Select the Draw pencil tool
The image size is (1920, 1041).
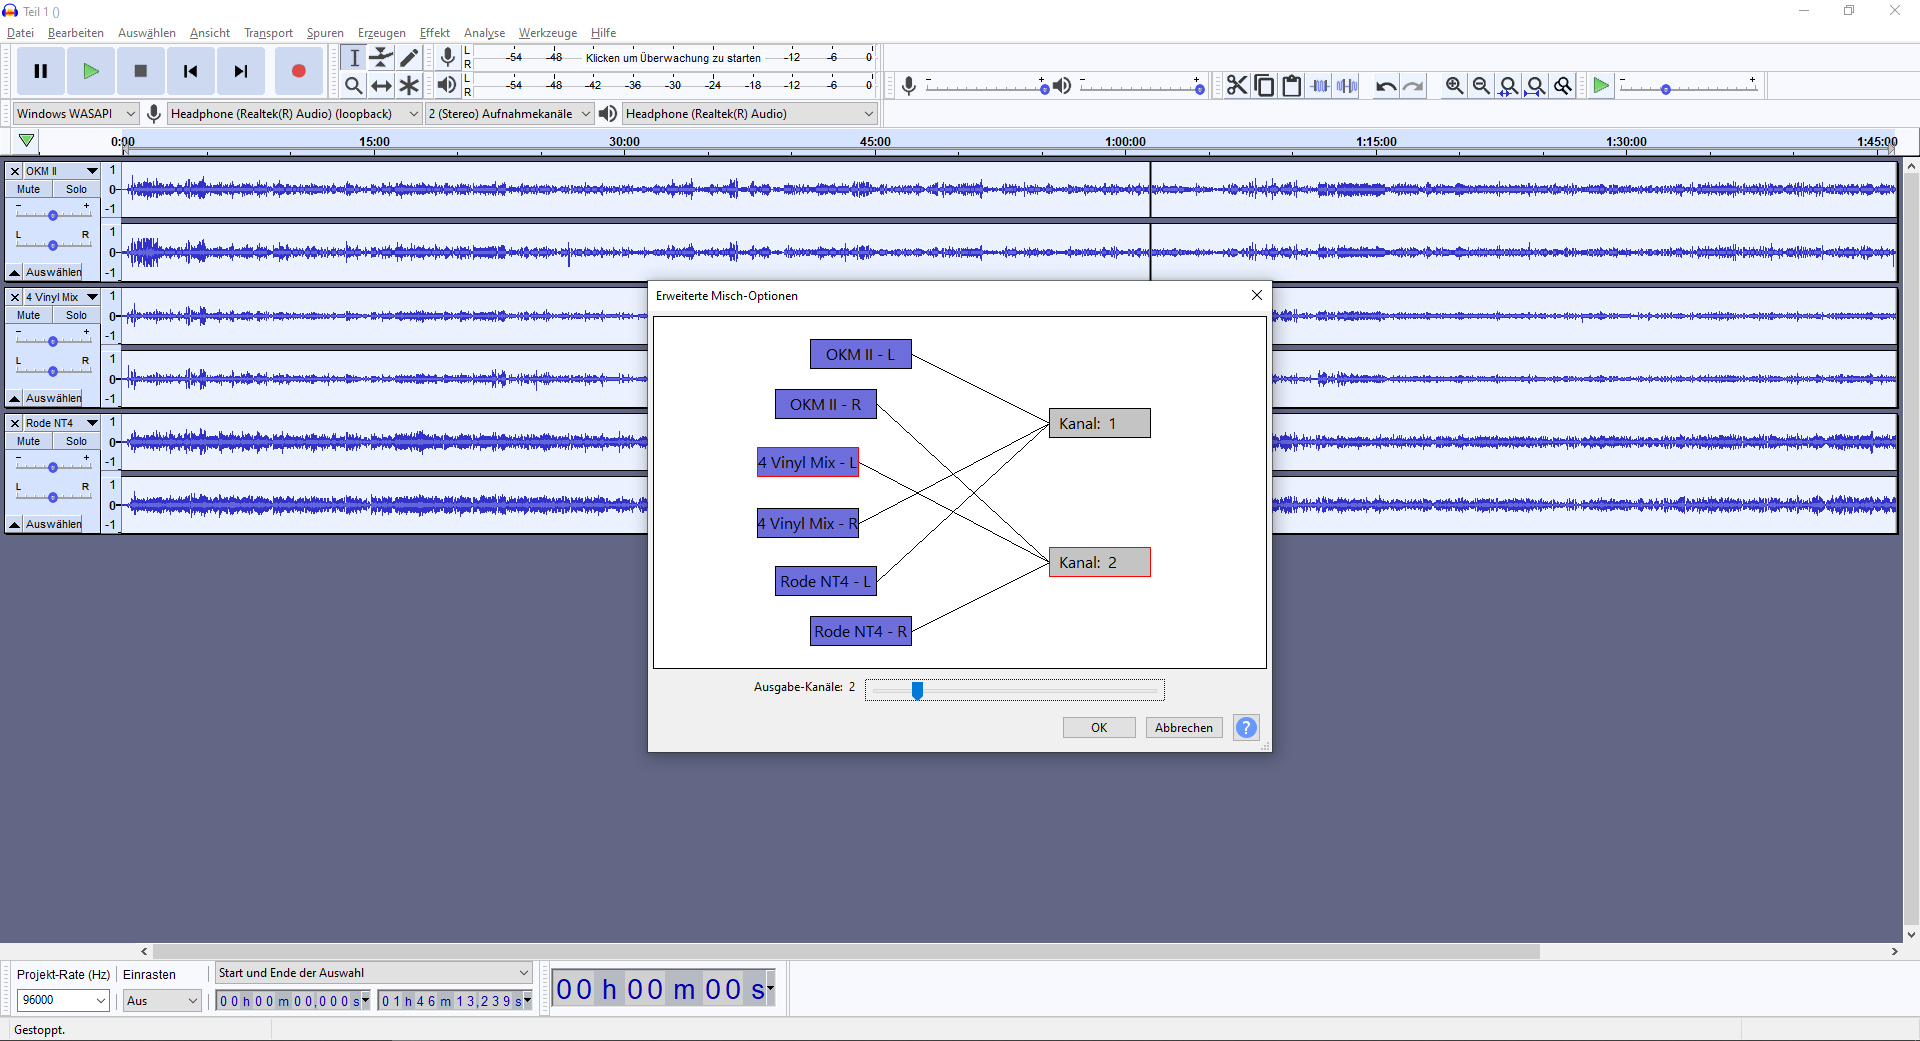click(409, 58)
